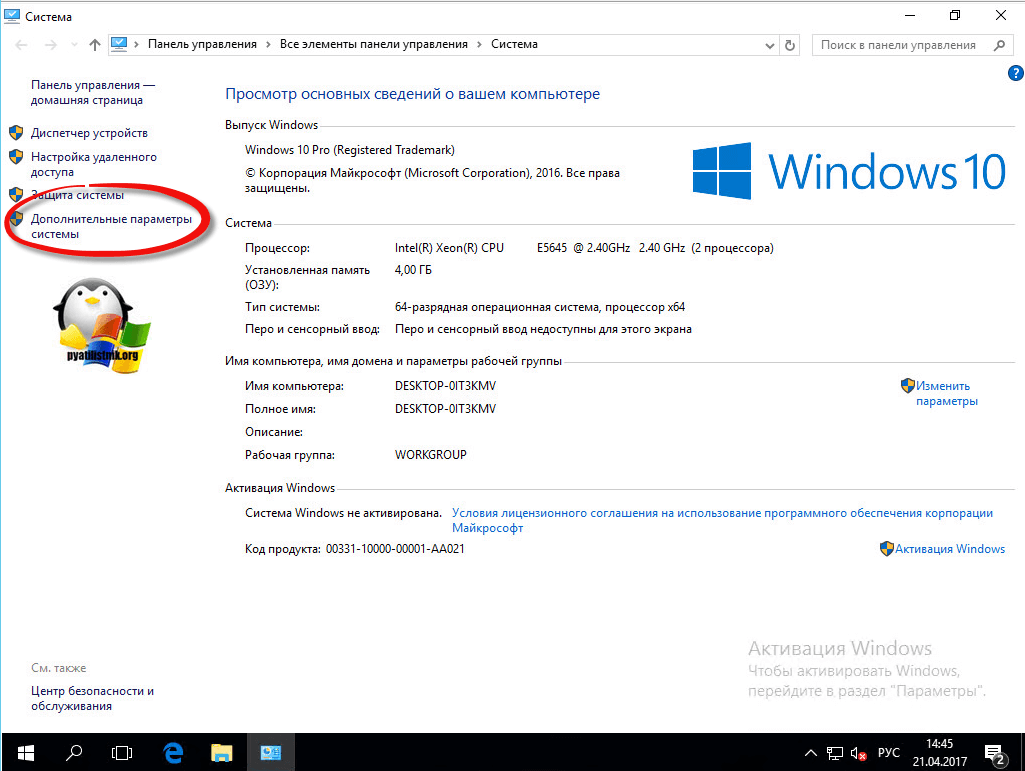Show hidden system tray icons

point(811,752)
